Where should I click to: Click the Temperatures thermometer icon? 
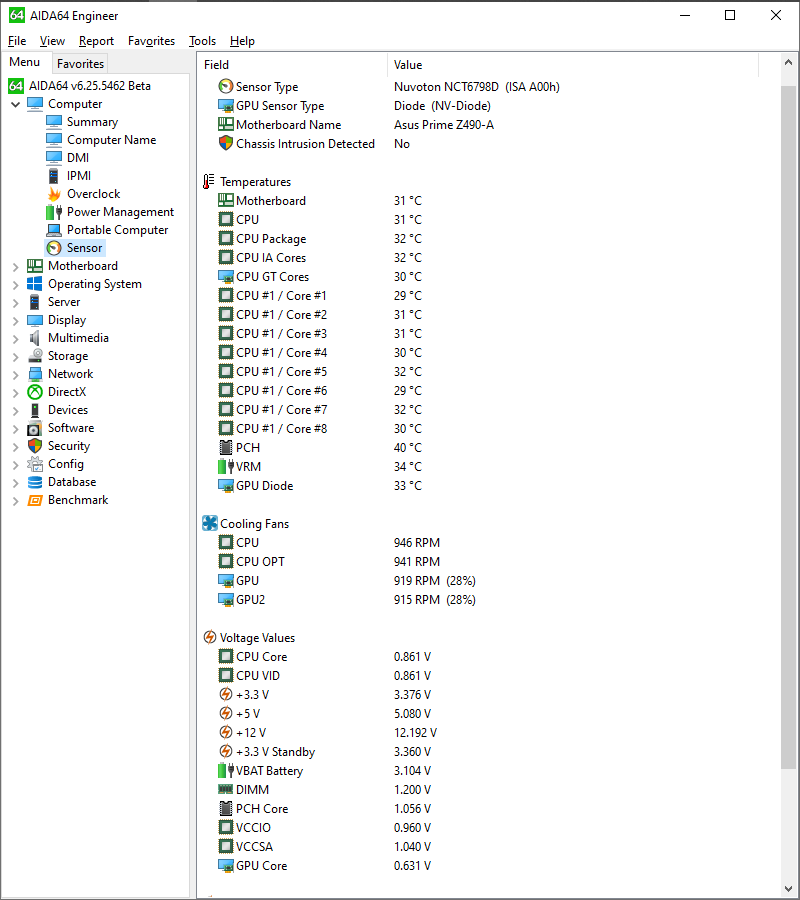209,182
